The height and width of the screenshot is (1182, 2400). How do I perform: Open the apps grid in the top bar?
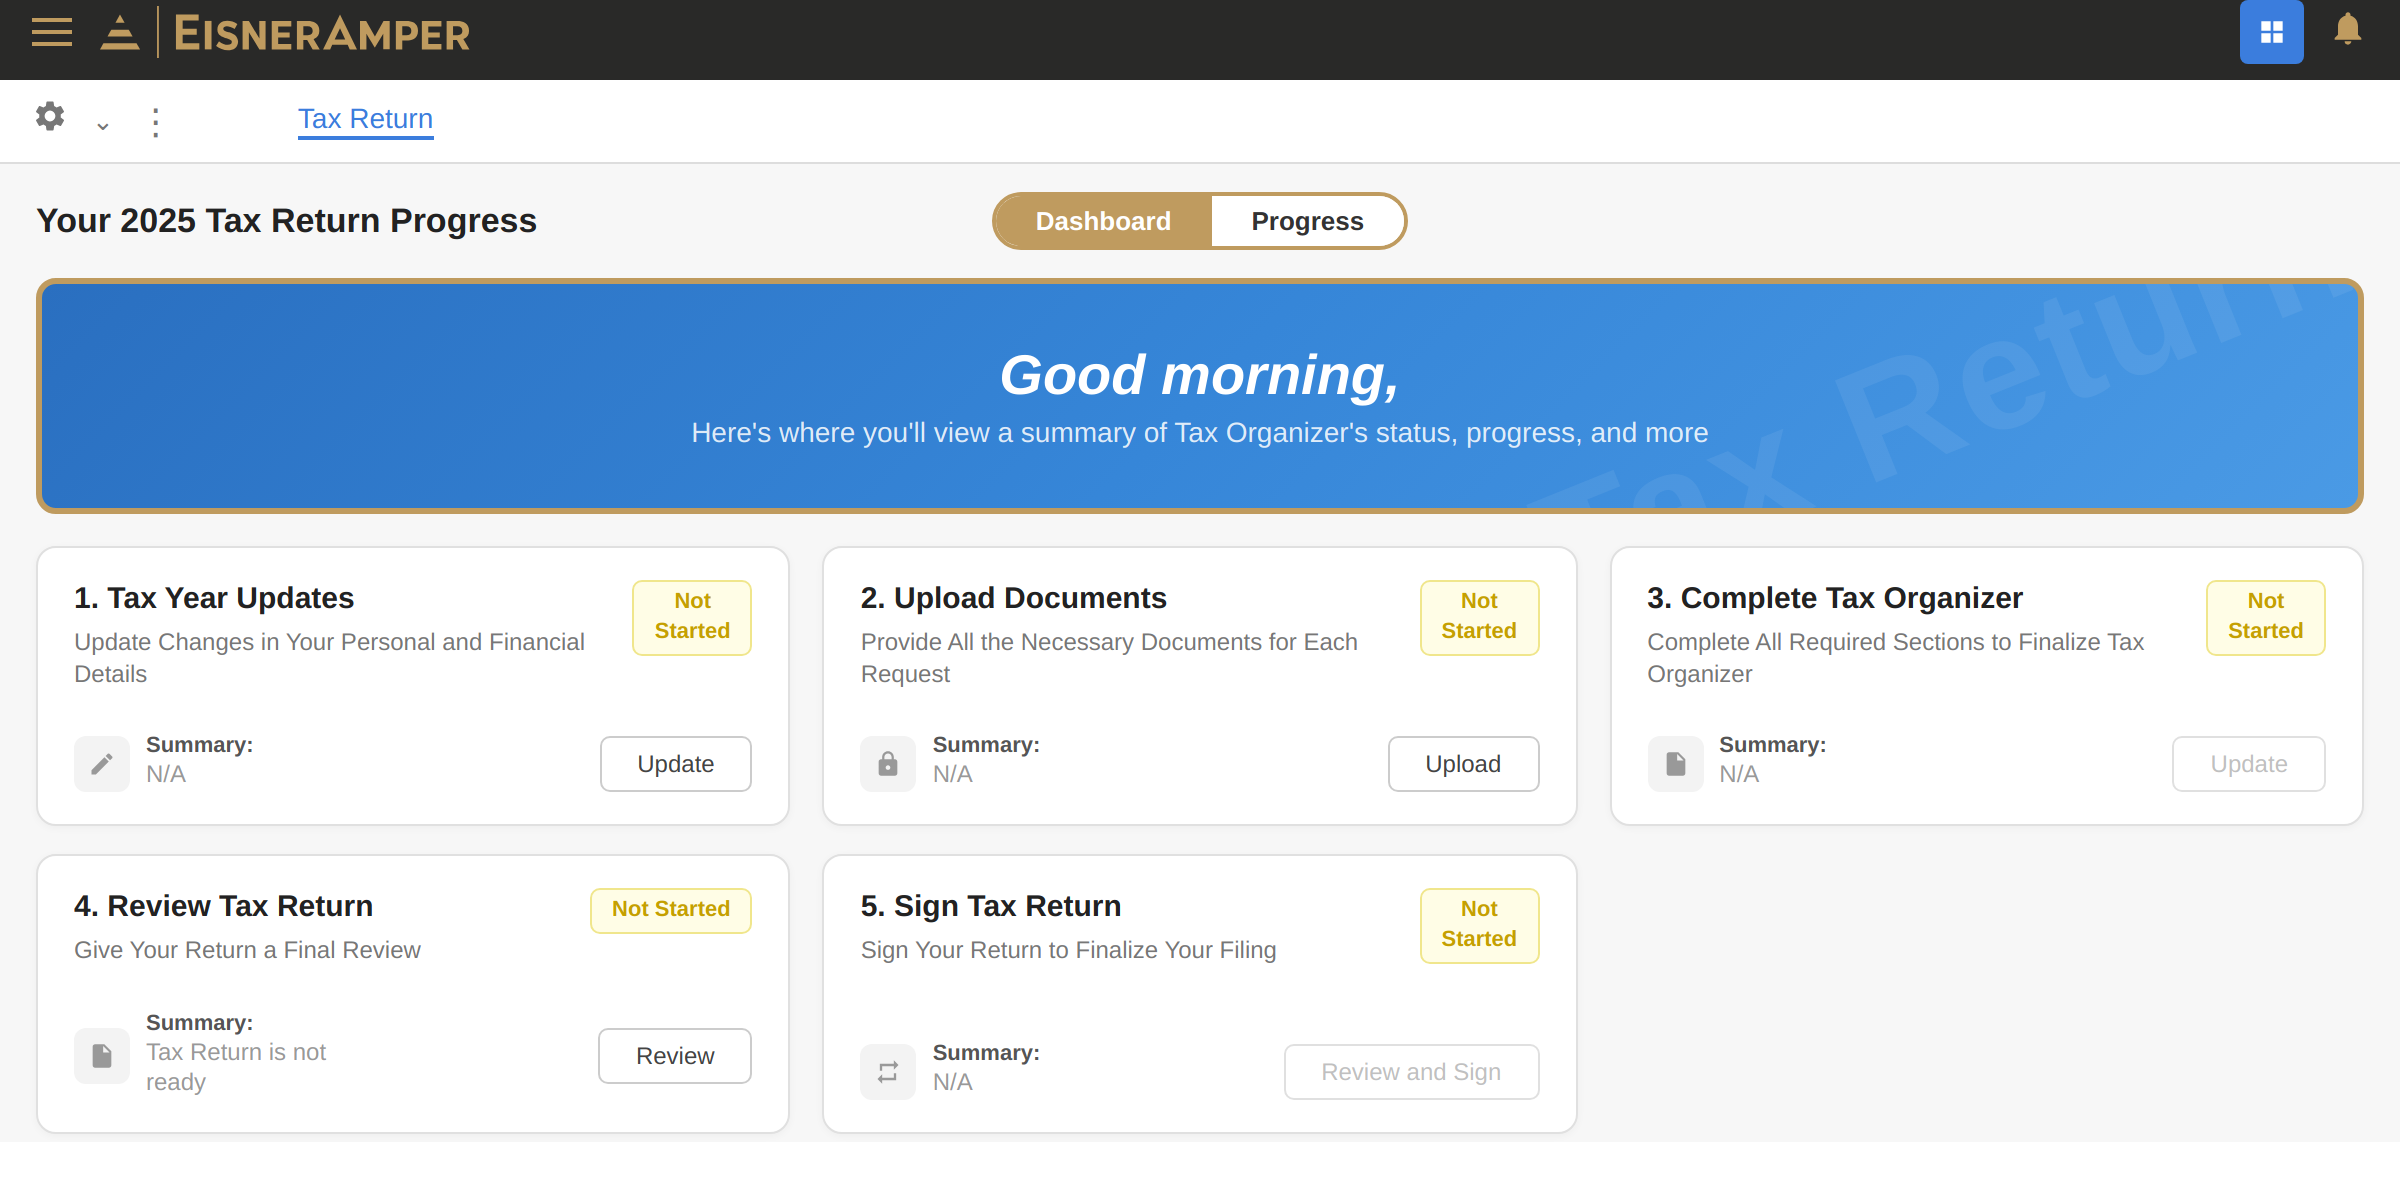click(x=2272, y=32)
